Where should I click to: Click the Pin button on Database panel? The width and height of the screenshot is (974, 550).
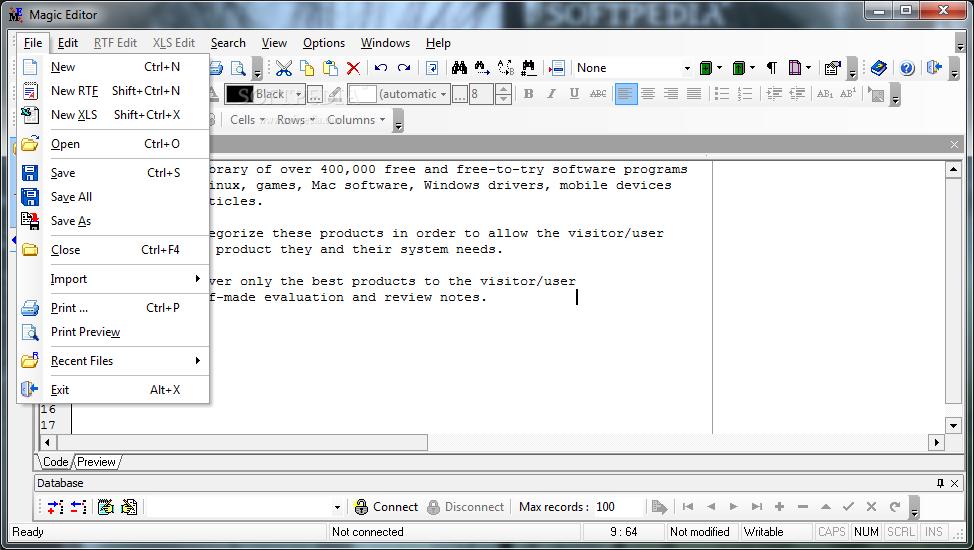point(940,483)
